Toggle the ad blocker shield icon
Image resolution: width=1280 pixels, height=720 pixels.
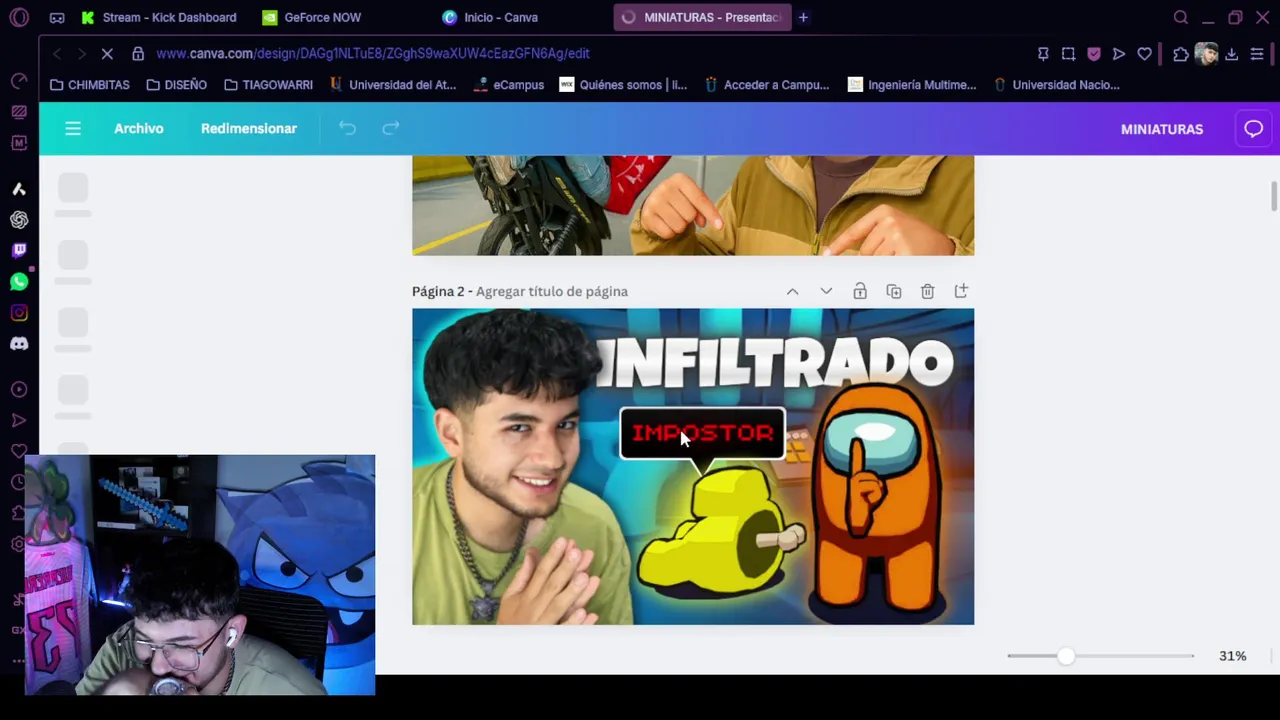click(x=1093, y=54)
